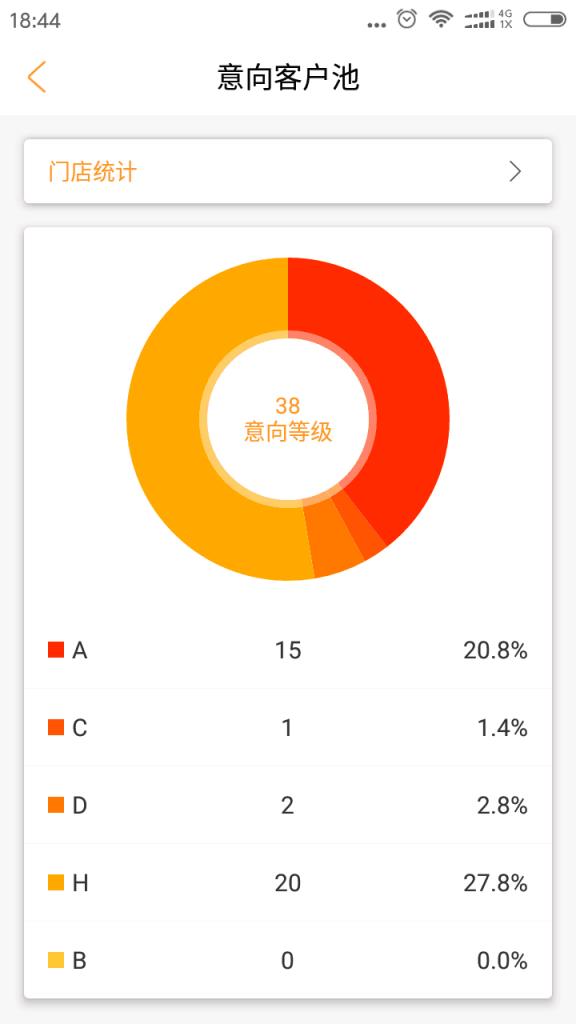Tap the alarm clock status bar icon
The image size is (576, 1024).
coord(405,18)
